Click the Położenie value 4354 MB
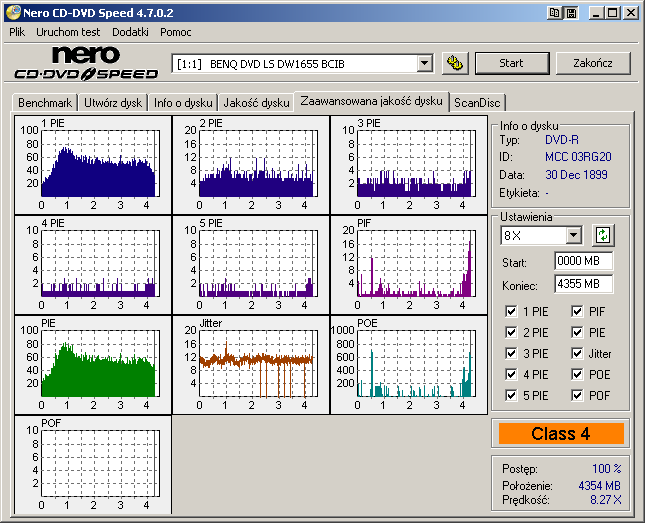This screenshot has height=523, width=645. 599,486
